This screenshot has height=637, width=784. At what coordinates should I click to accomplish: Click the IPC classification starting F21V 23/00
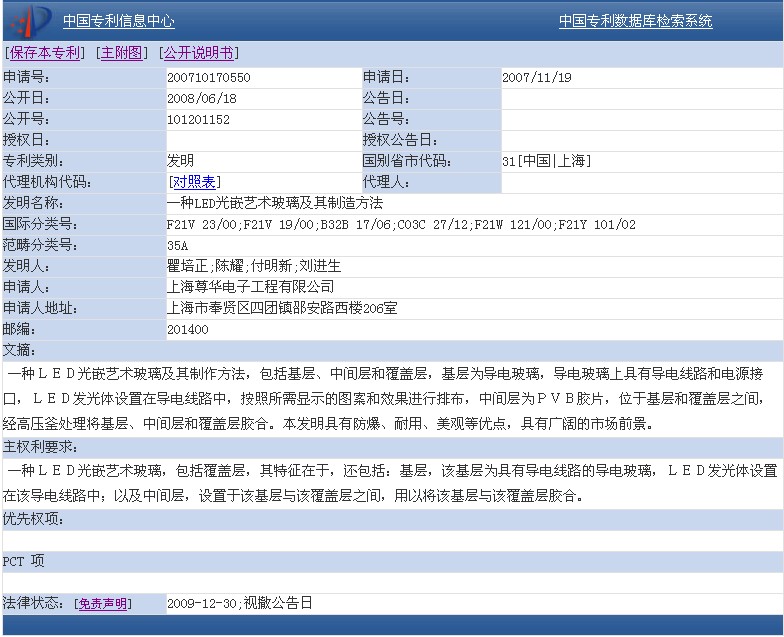click(x=400, y=224)
